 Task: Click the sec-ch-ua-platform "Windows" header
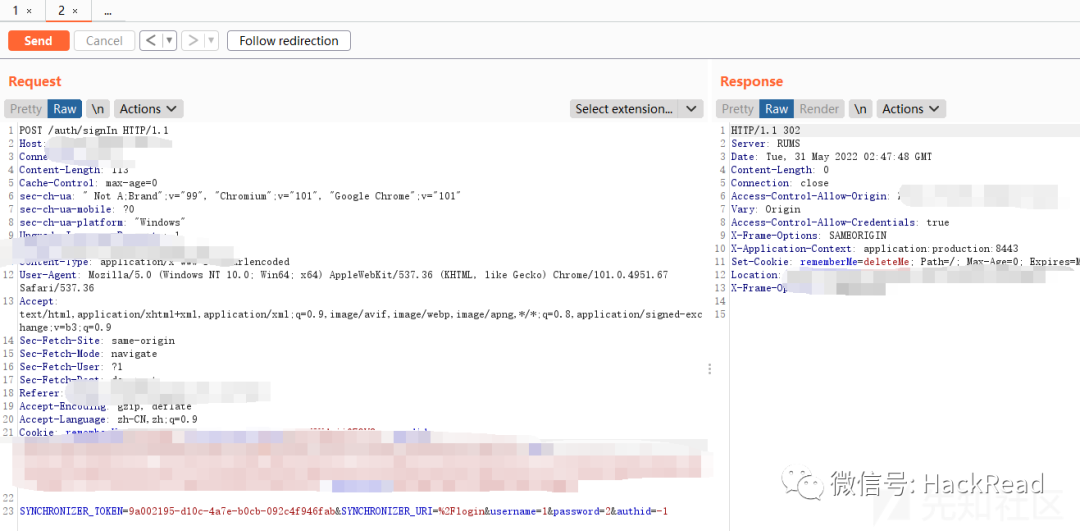(x=103, y=222)
